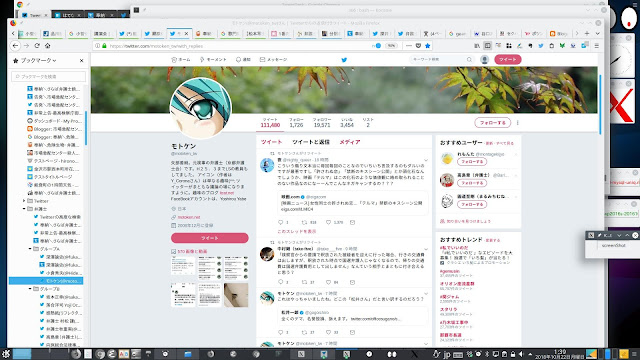Open a new tab with the plus button
640x360 pixels.
point(587,33)
